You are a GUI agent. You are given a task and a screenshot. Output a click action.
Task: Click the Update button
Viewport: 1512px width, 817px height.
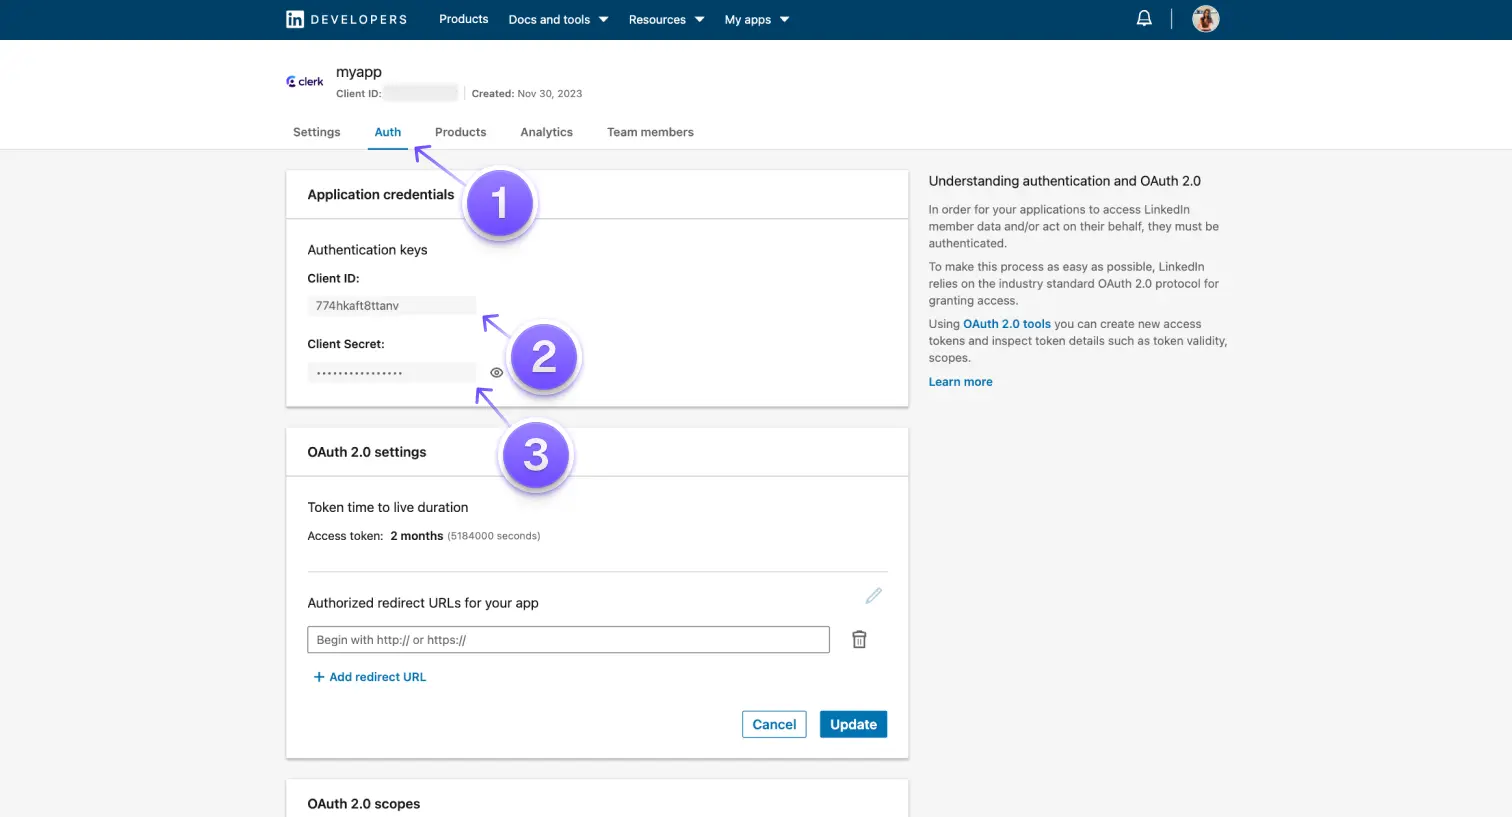(x=852, y=723)
